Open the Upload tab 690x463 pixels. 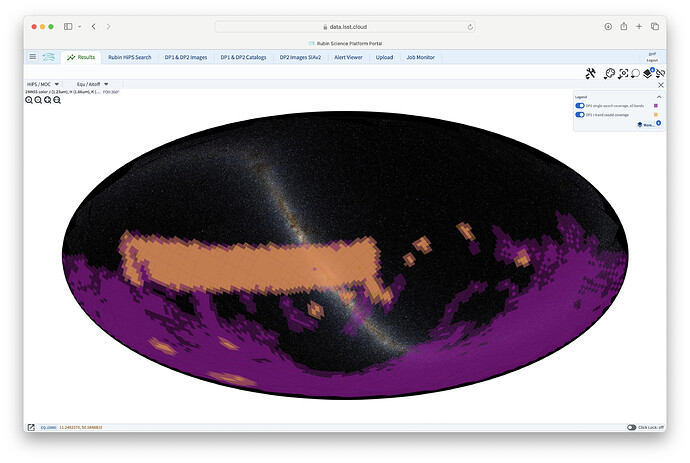(384, 57)
